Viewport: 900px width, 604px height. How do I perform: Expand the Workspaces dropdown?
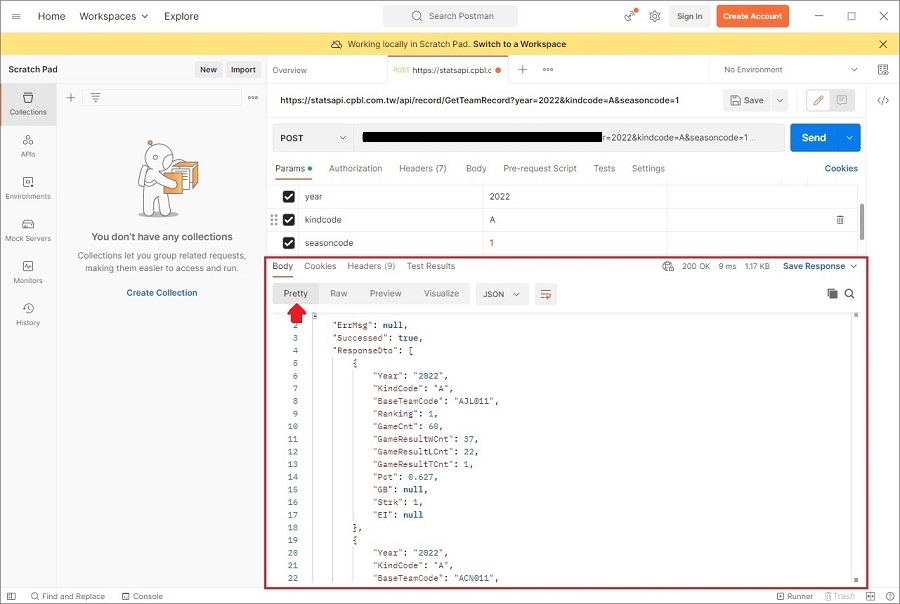(x=114, y=16)
